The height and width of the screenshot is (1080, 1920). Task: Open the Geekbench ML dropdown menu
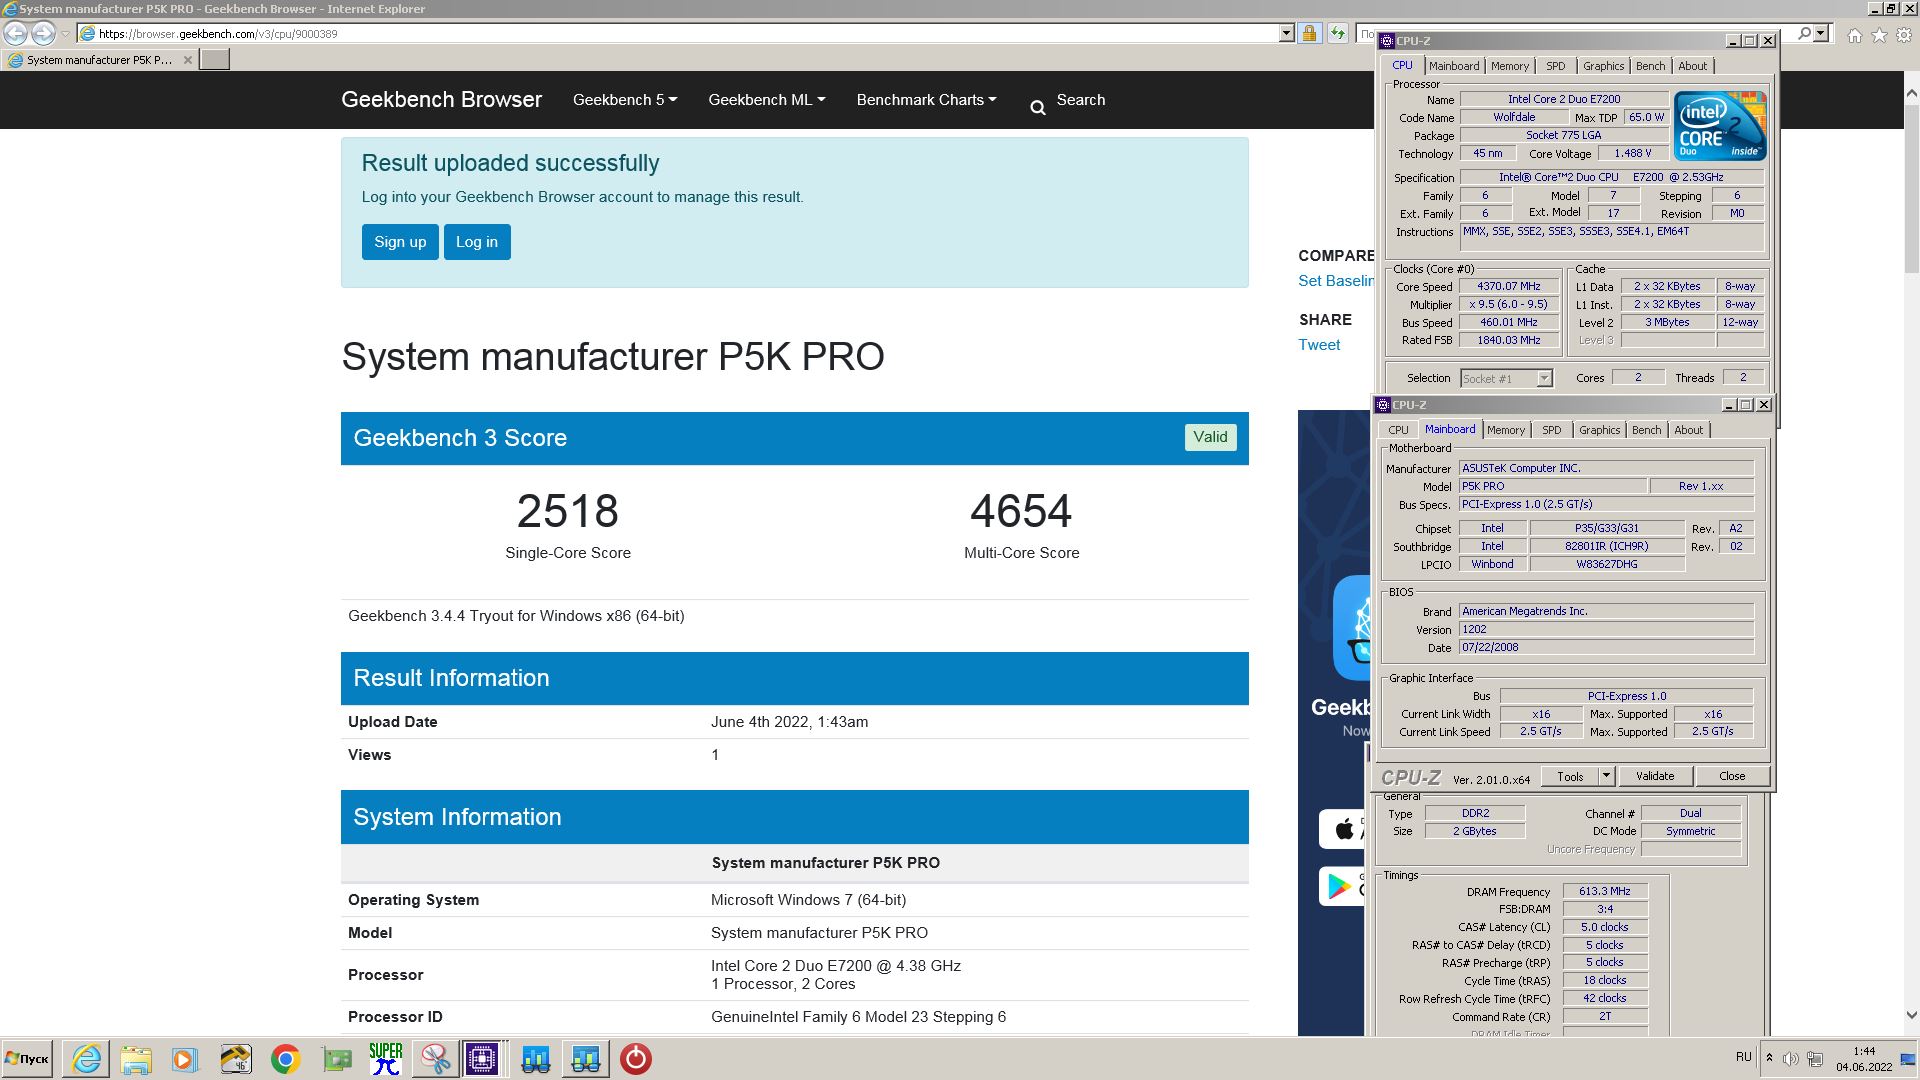[x=767, y=100]
